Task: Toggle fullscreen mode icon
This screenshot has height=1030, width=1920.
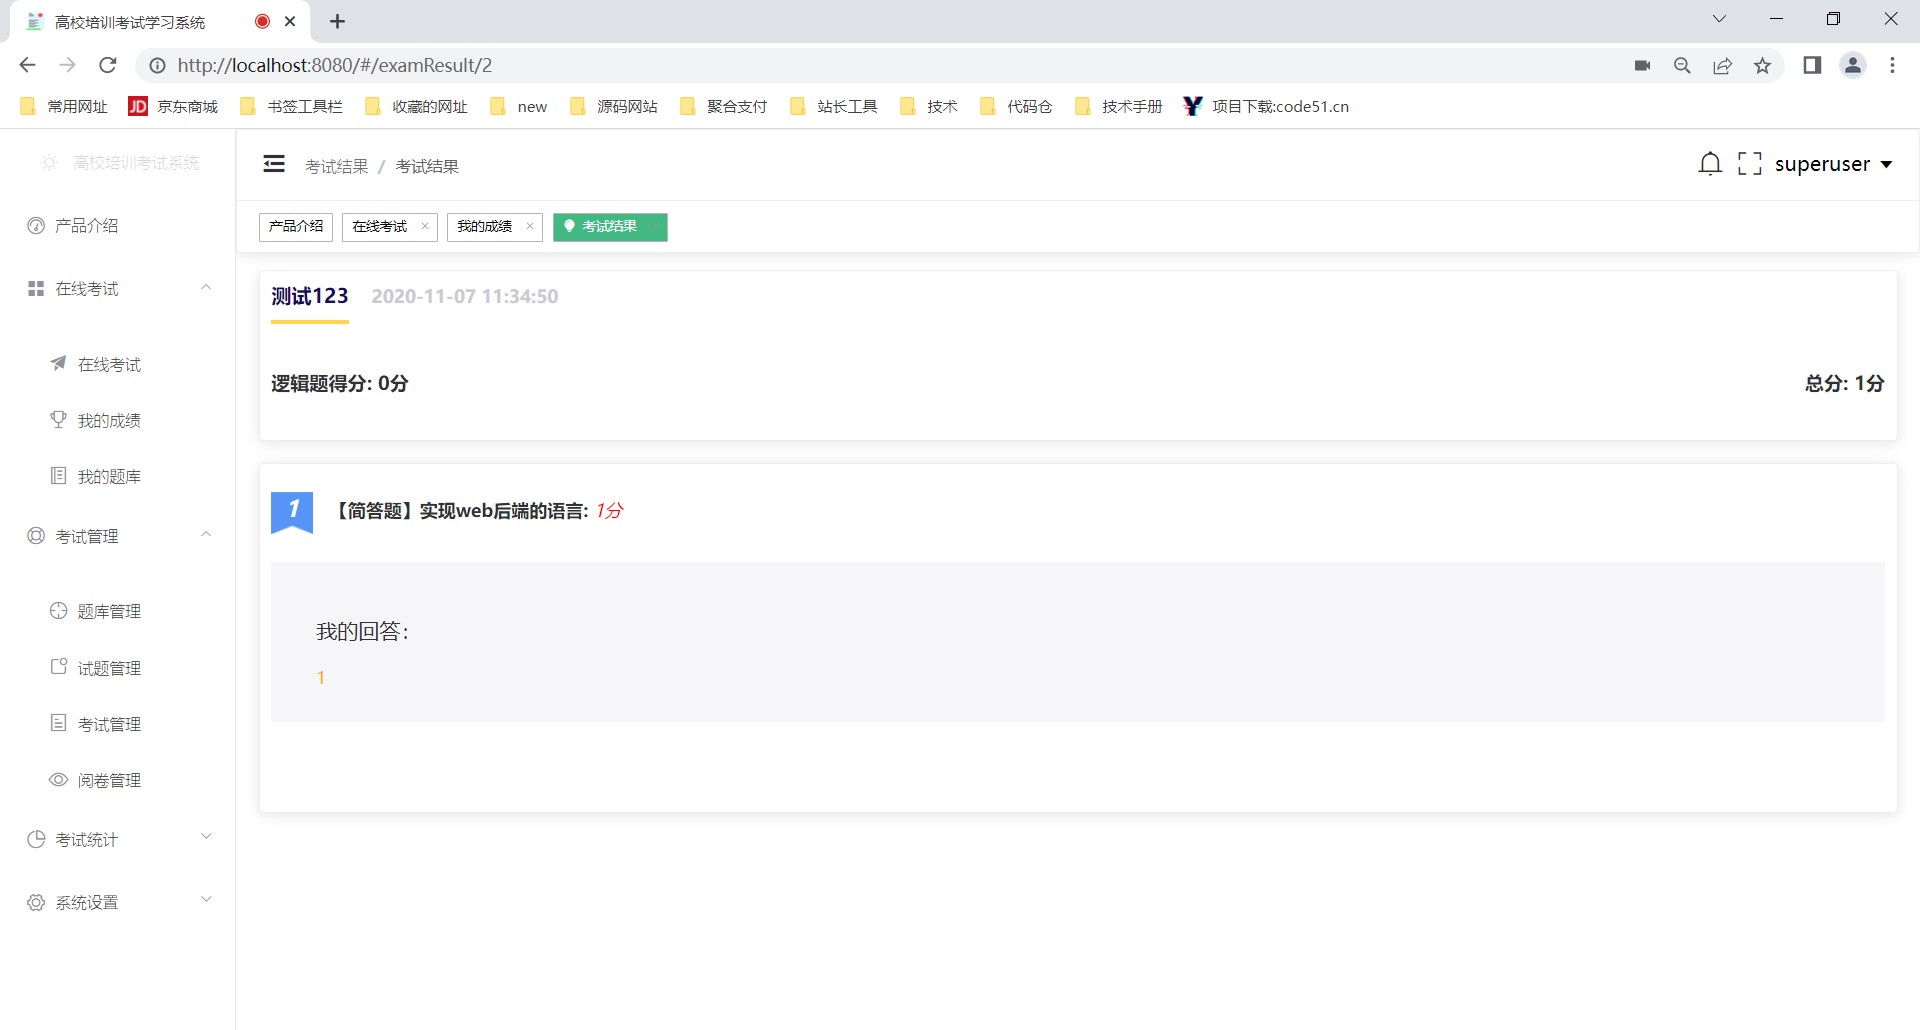Action: [1750, 164]
